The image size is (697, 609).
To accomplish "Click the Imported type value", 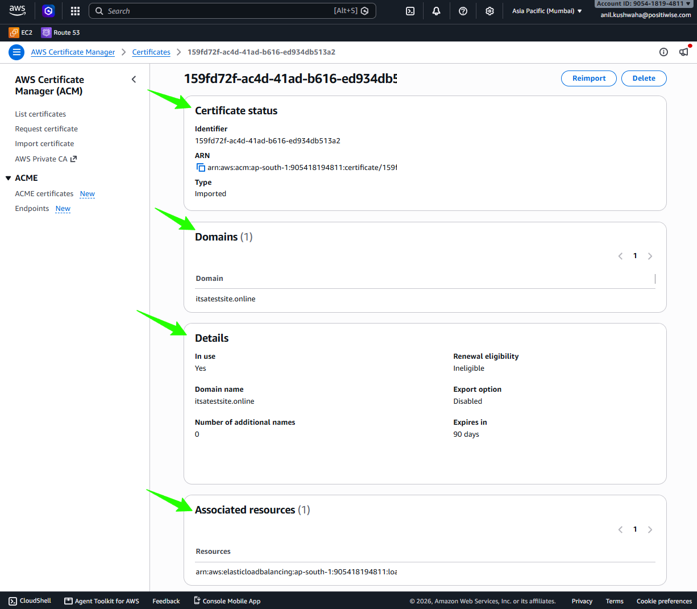I will [210, 194].
